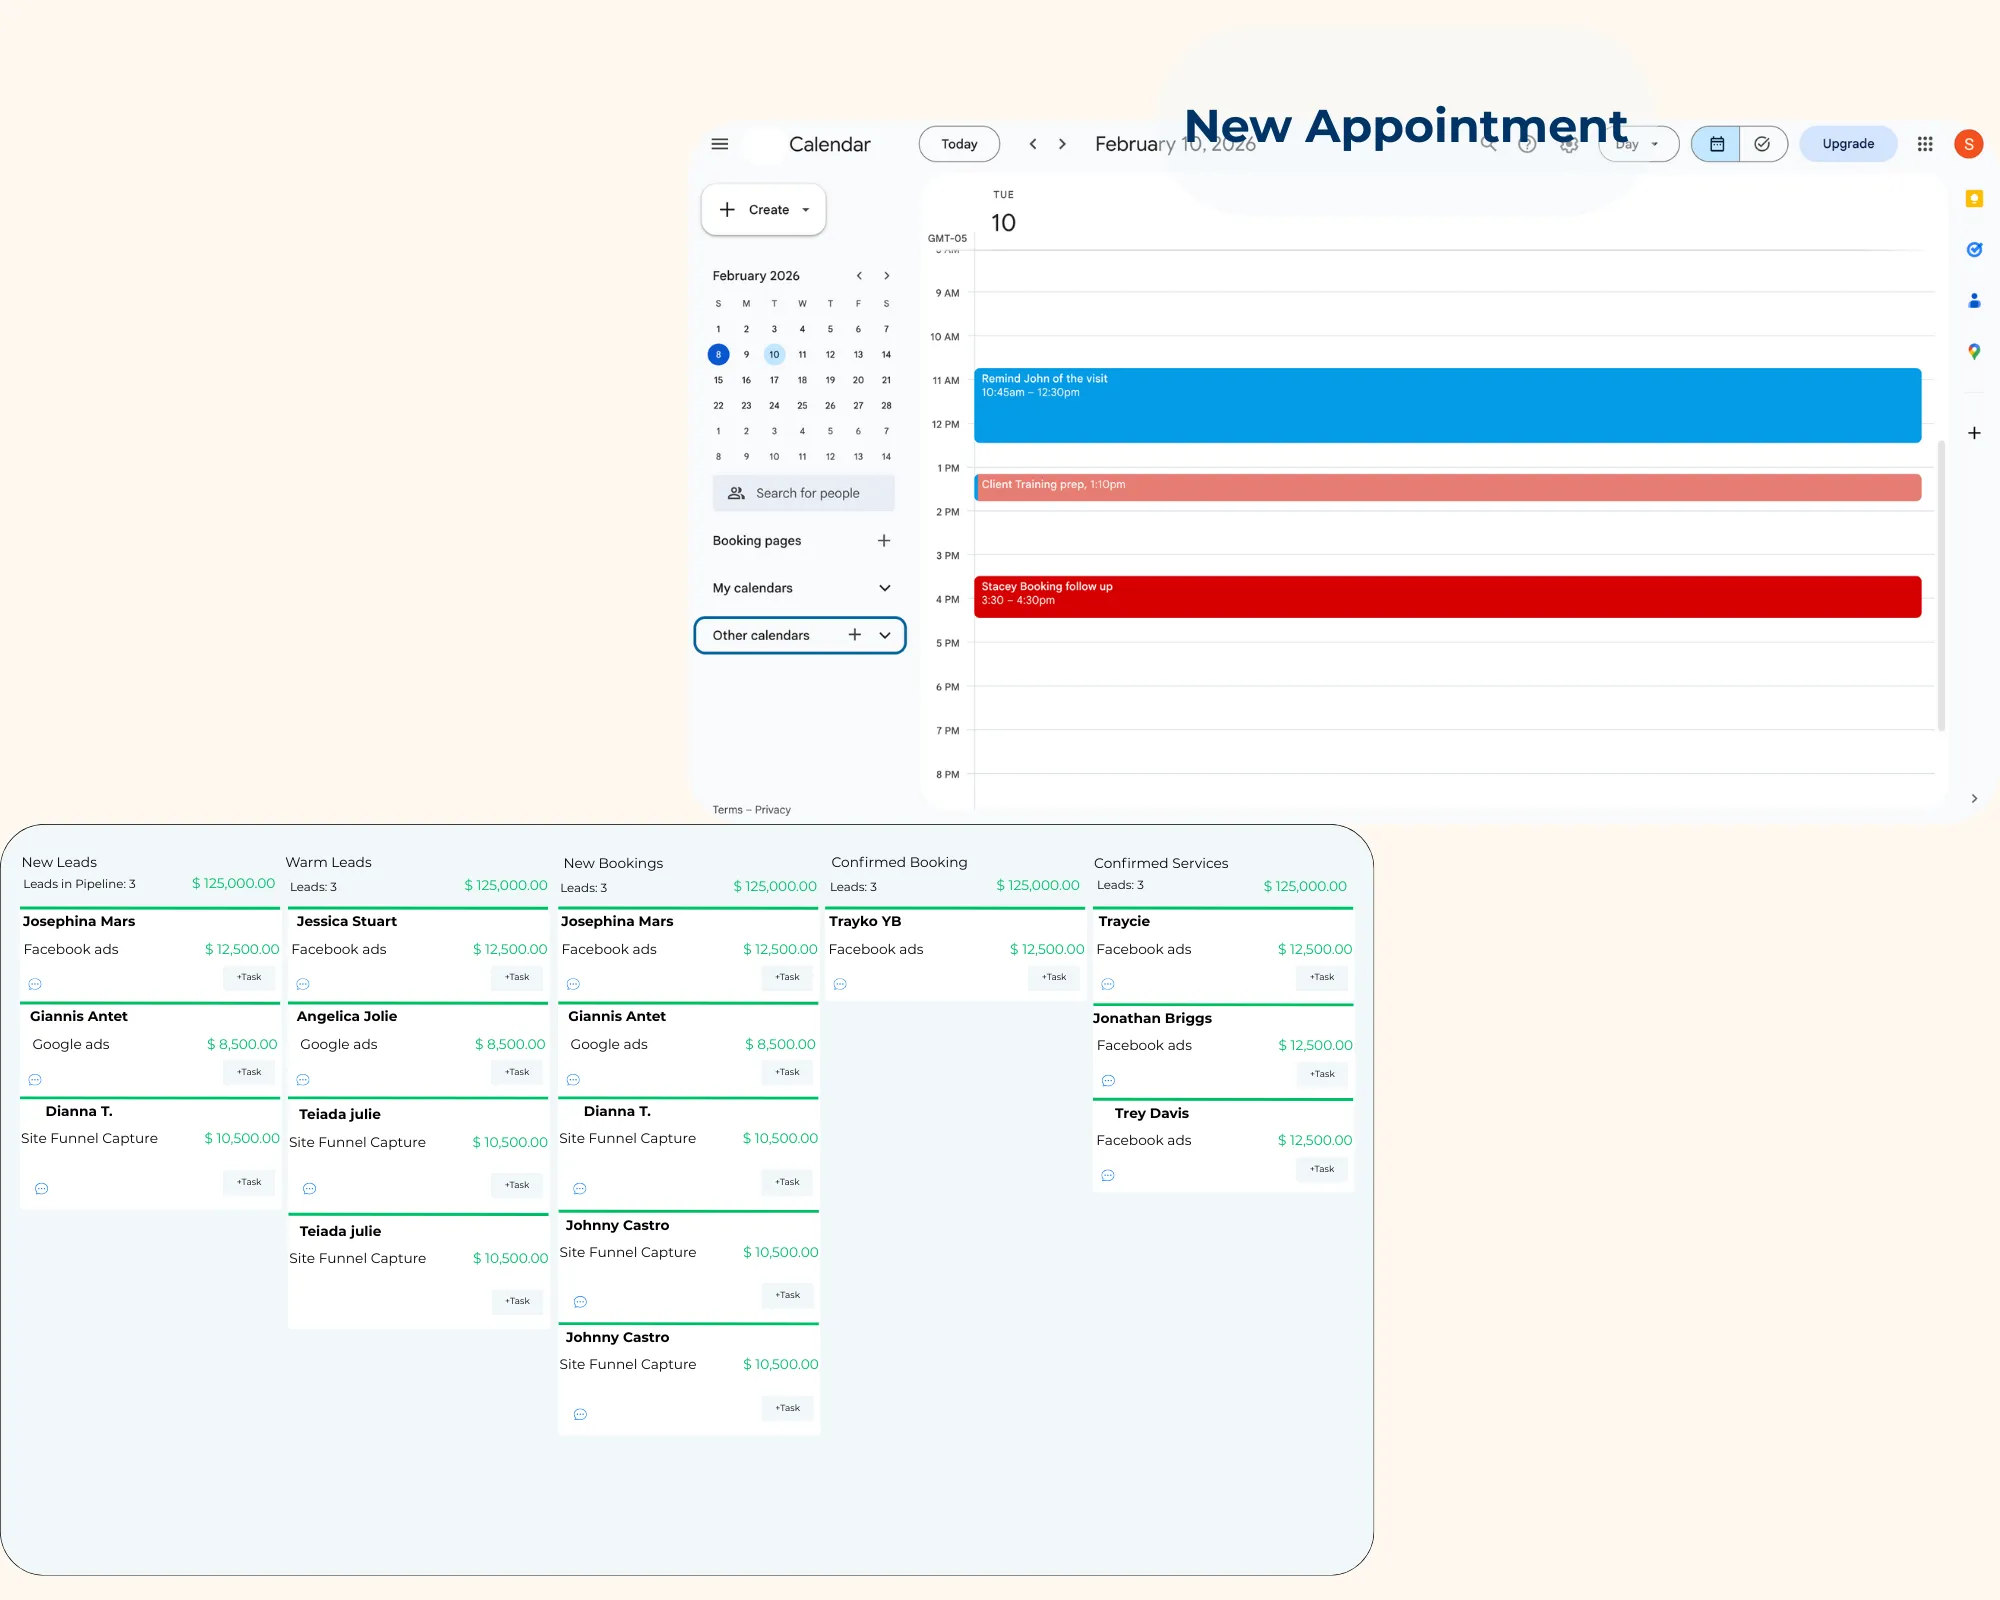Click the Upgrade button
This screenshot has width=2000, height=1600.
[1847, 144]
